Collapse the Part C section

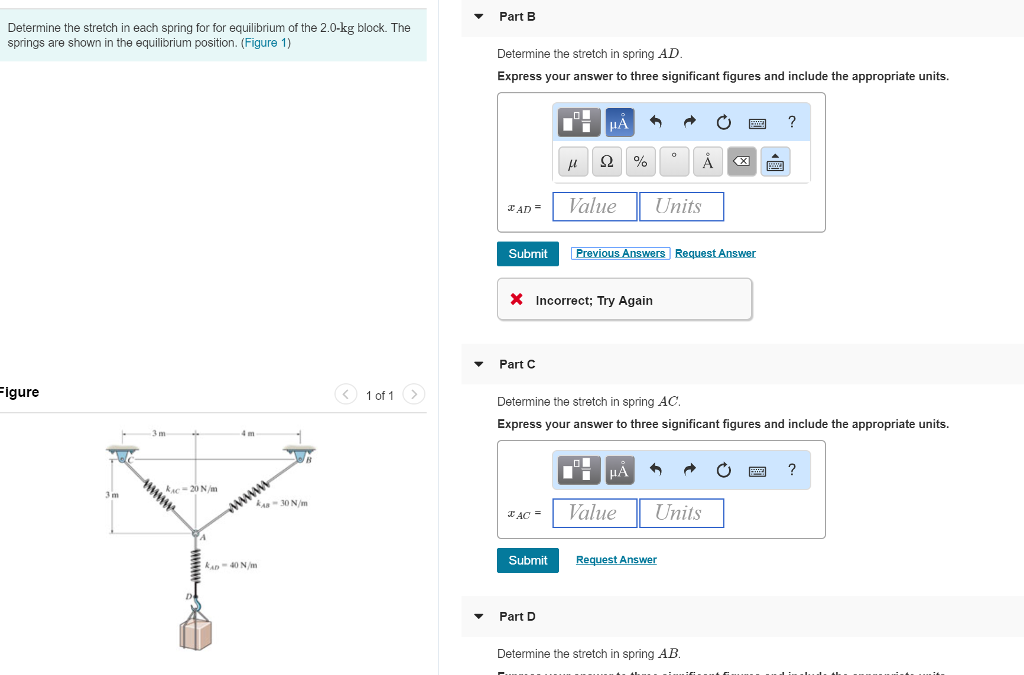478,363
